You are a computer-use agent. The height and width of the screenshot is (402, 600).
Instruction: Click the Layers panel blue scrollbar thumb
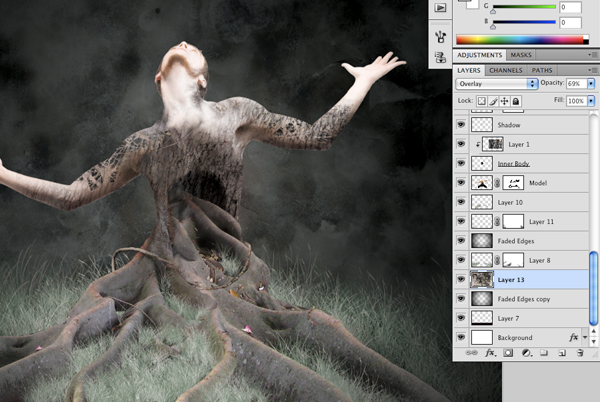pos(593,287)
